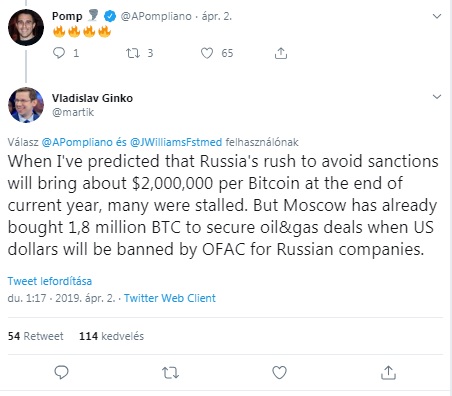Open the @APompliano mention in reply line

[77, 142]
